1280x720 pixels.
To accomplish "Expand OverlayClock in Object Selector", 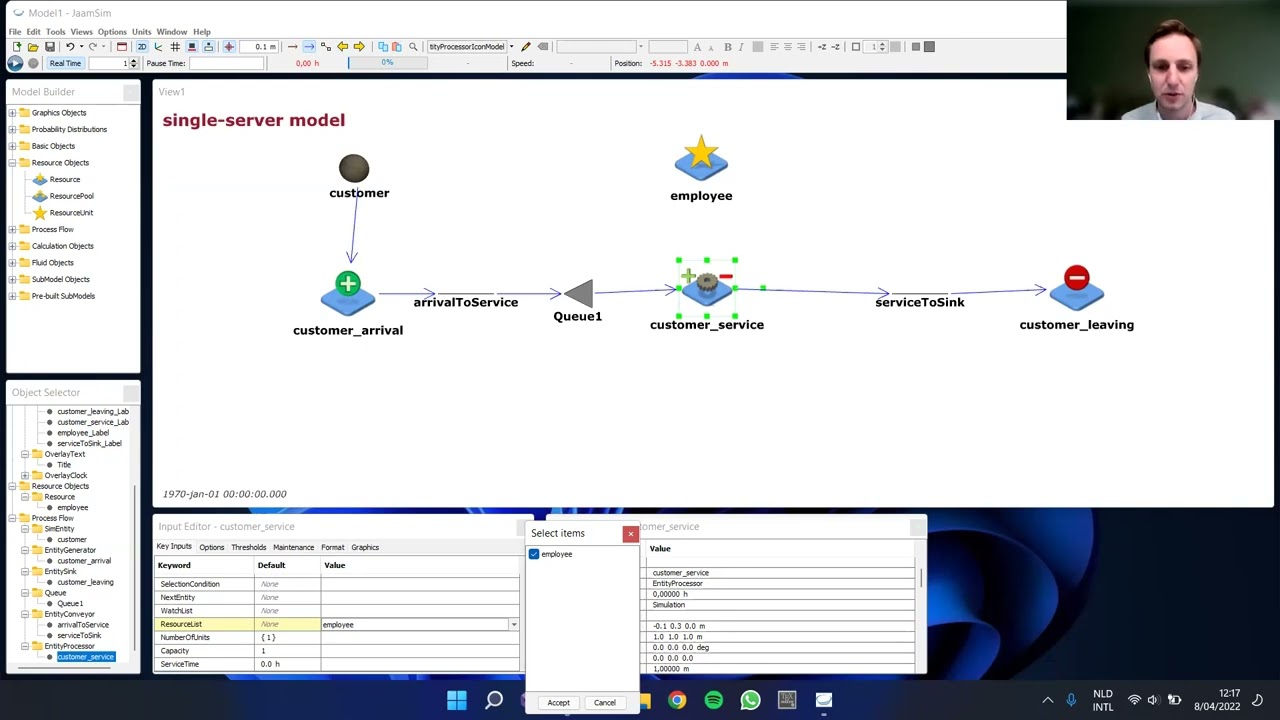I will coord(25,475).
